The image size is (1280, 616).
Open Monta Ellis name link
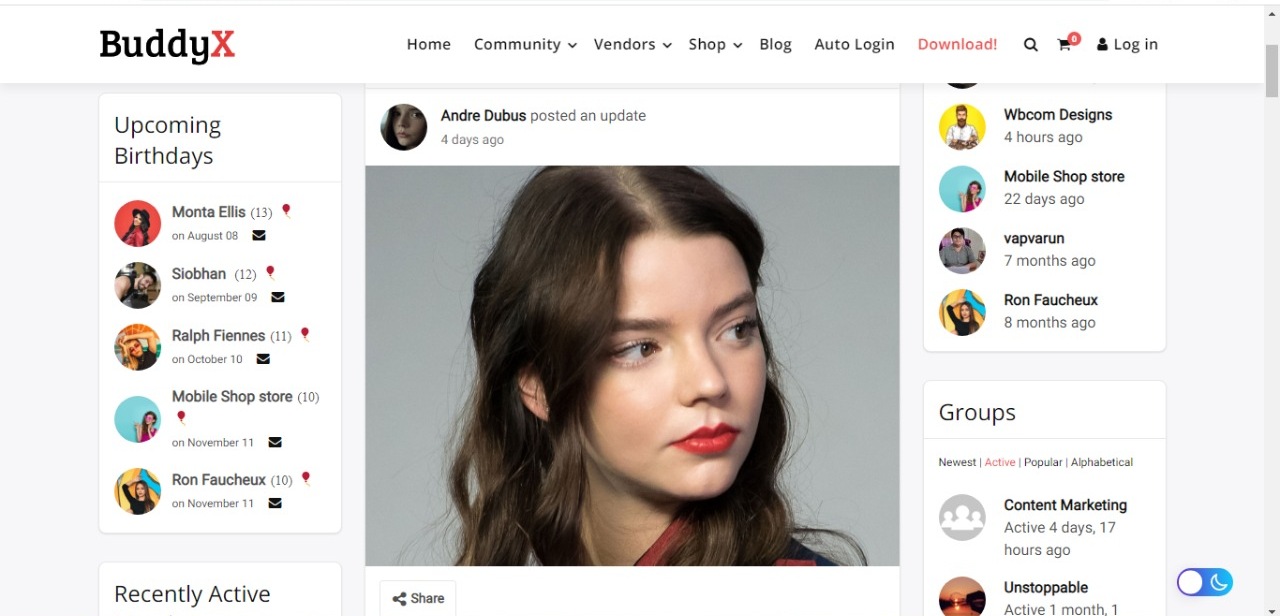tap(208, 212)
